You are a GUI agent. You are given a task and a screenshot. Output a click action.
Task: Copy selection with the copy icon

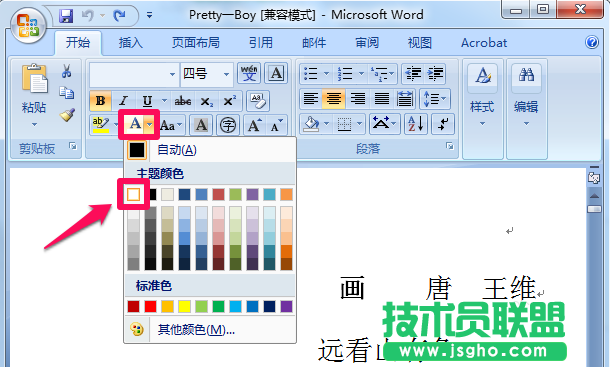67,93
